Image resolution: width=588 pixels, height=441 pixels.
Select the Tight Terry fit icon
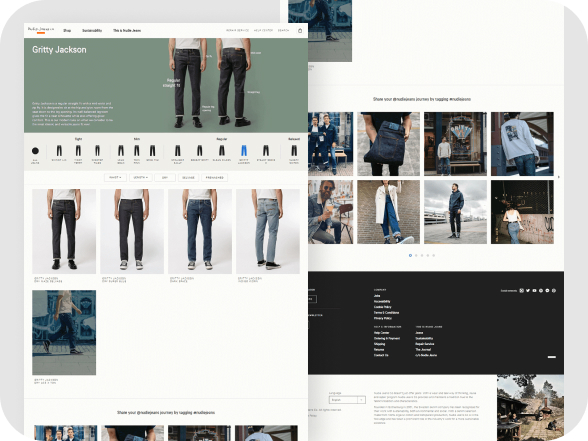tap(78, 151)
